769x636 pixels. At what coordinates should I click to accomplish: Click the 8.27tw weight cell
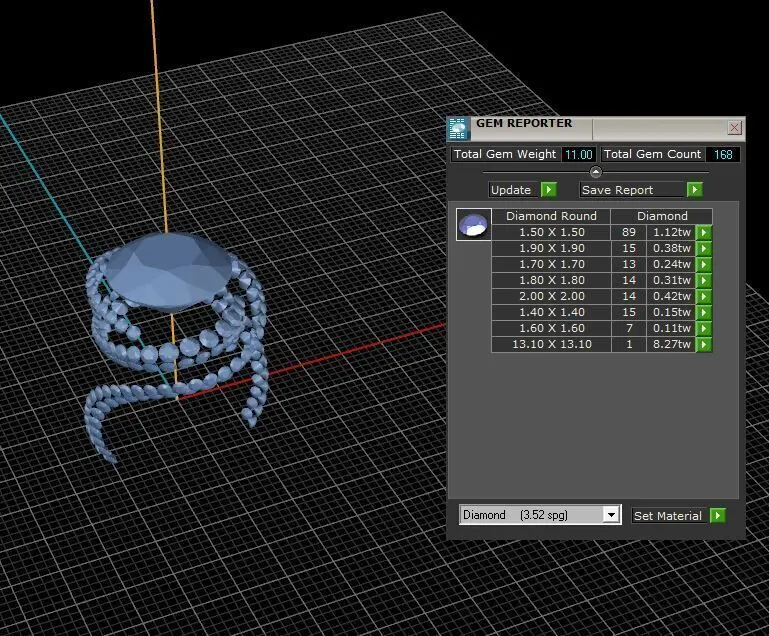pyautogui.click(x=671, y=344)
